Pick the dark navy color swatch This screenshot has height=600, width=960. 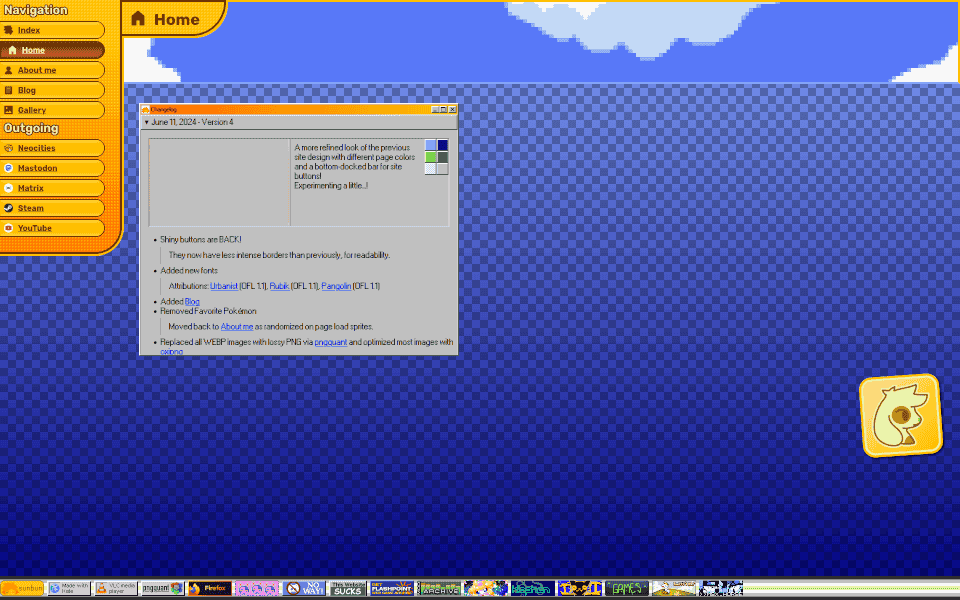click(443, 145)
